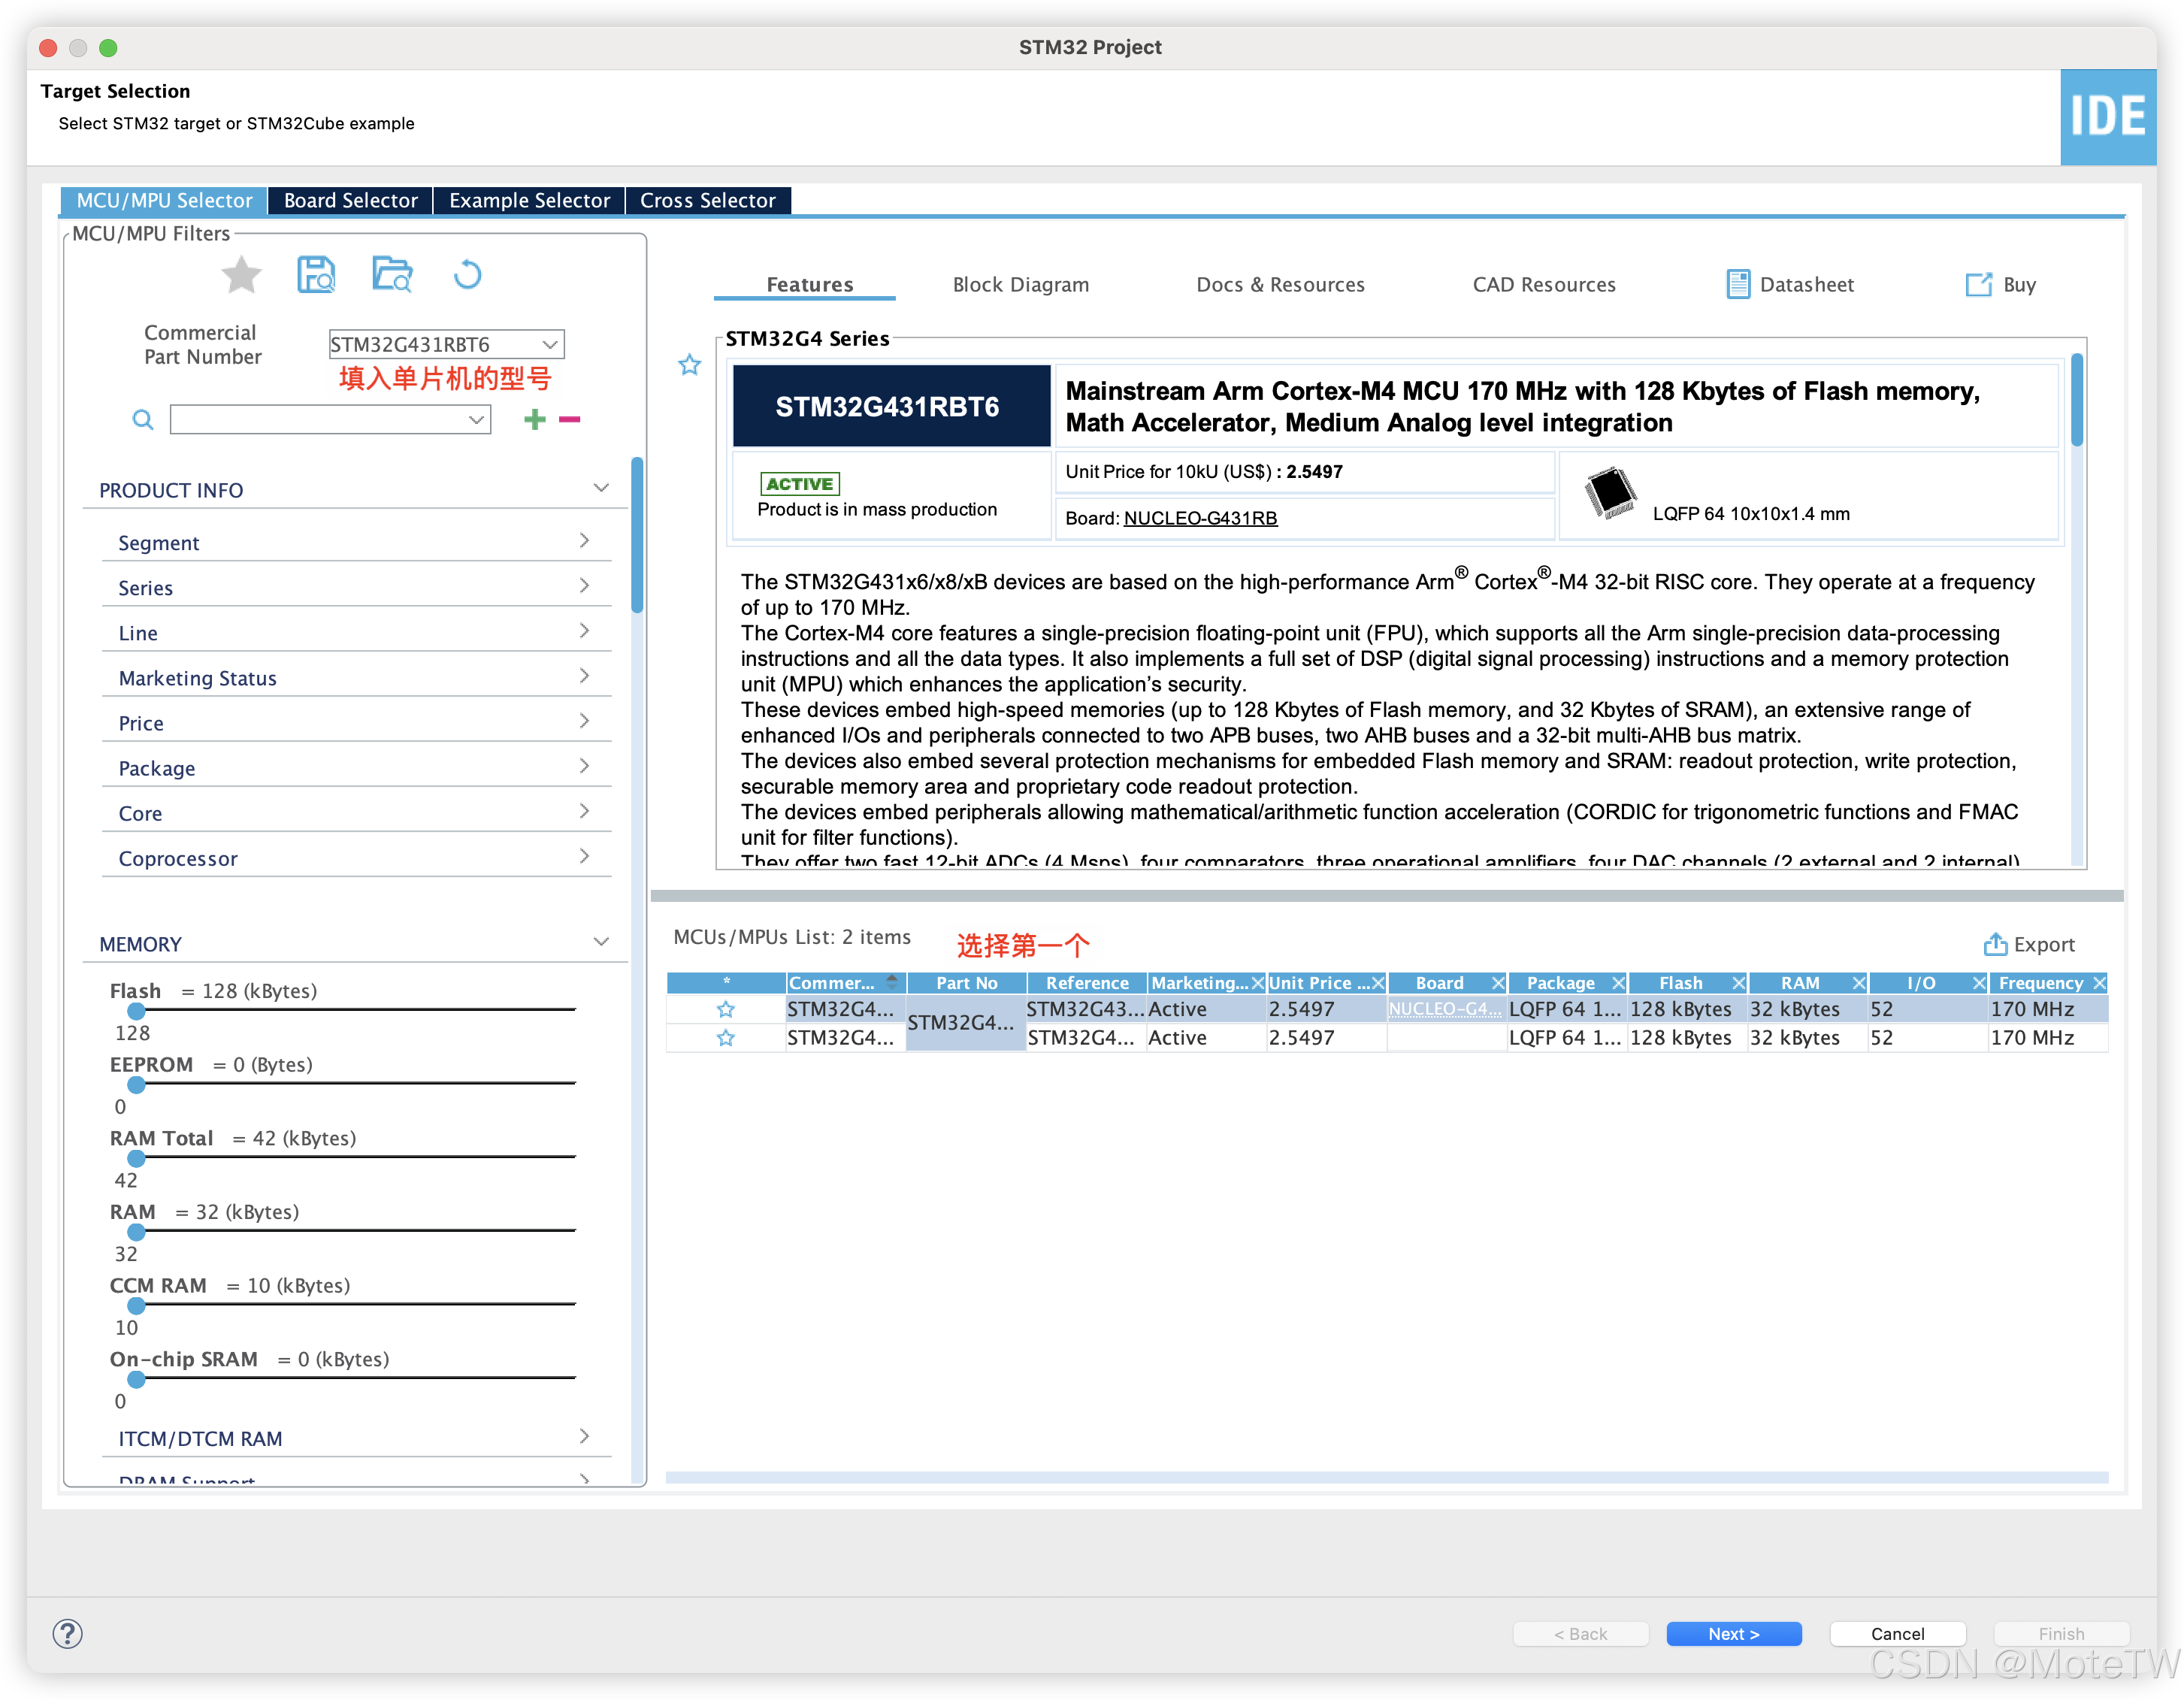
Task: Open the help question mark icon
Action: [x=67, y=1633]
